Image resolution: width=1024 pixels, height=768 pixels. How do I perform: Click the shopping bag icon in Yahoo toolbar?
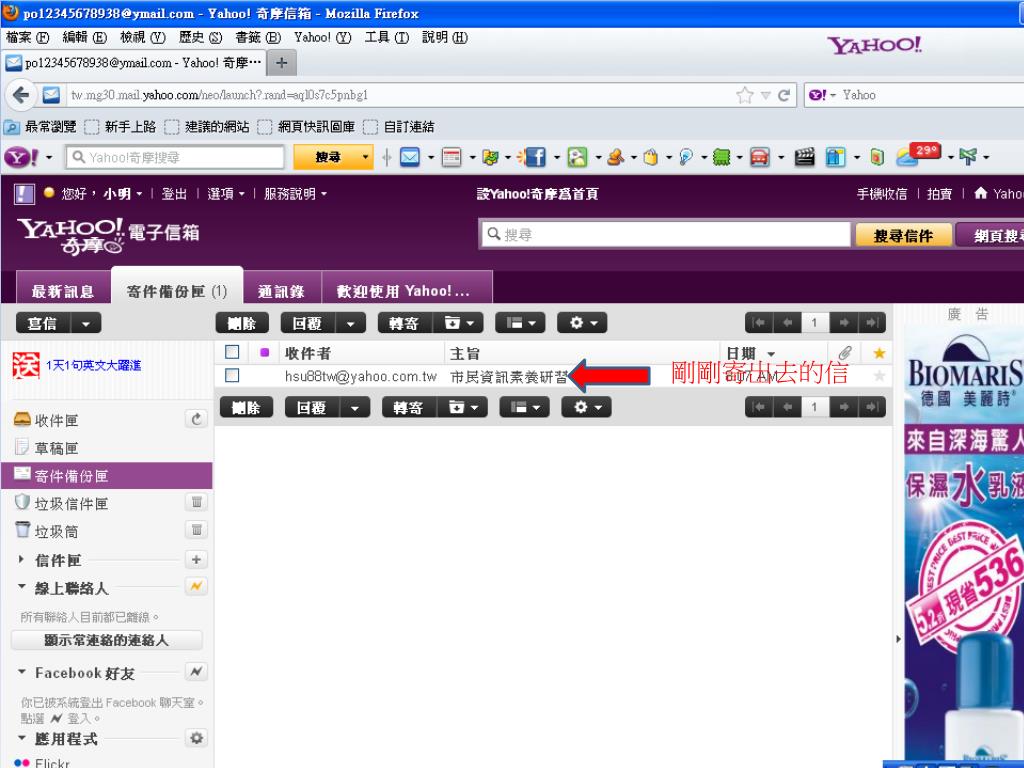650,157
